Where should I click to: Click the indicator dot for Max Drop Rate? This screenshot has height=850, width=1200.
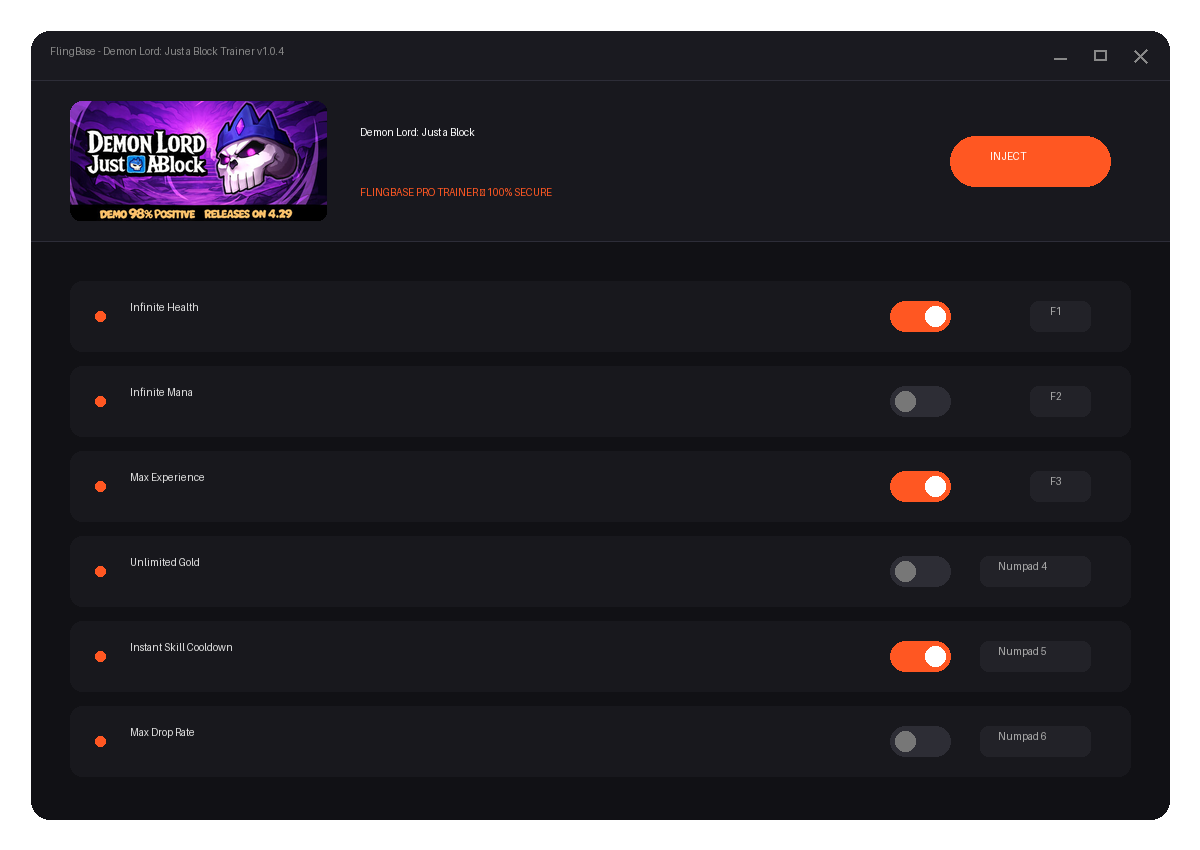(x=100, y=742)
